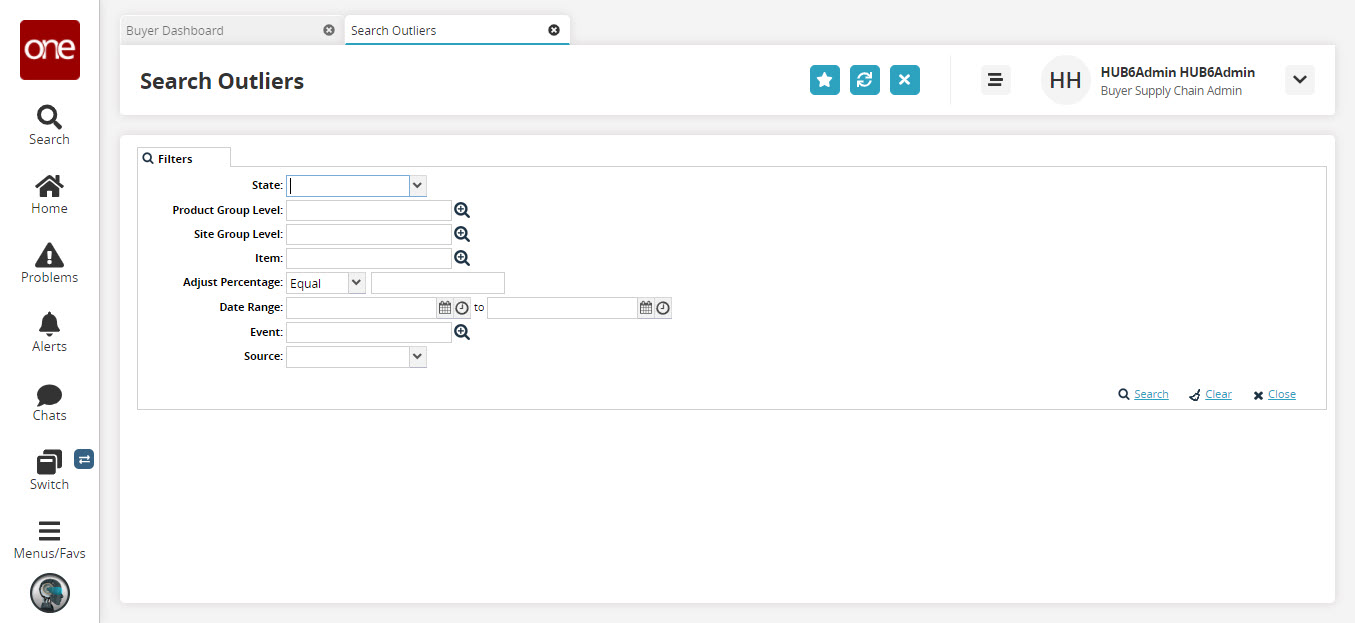Expand the State dropdown

coord(417,185)
